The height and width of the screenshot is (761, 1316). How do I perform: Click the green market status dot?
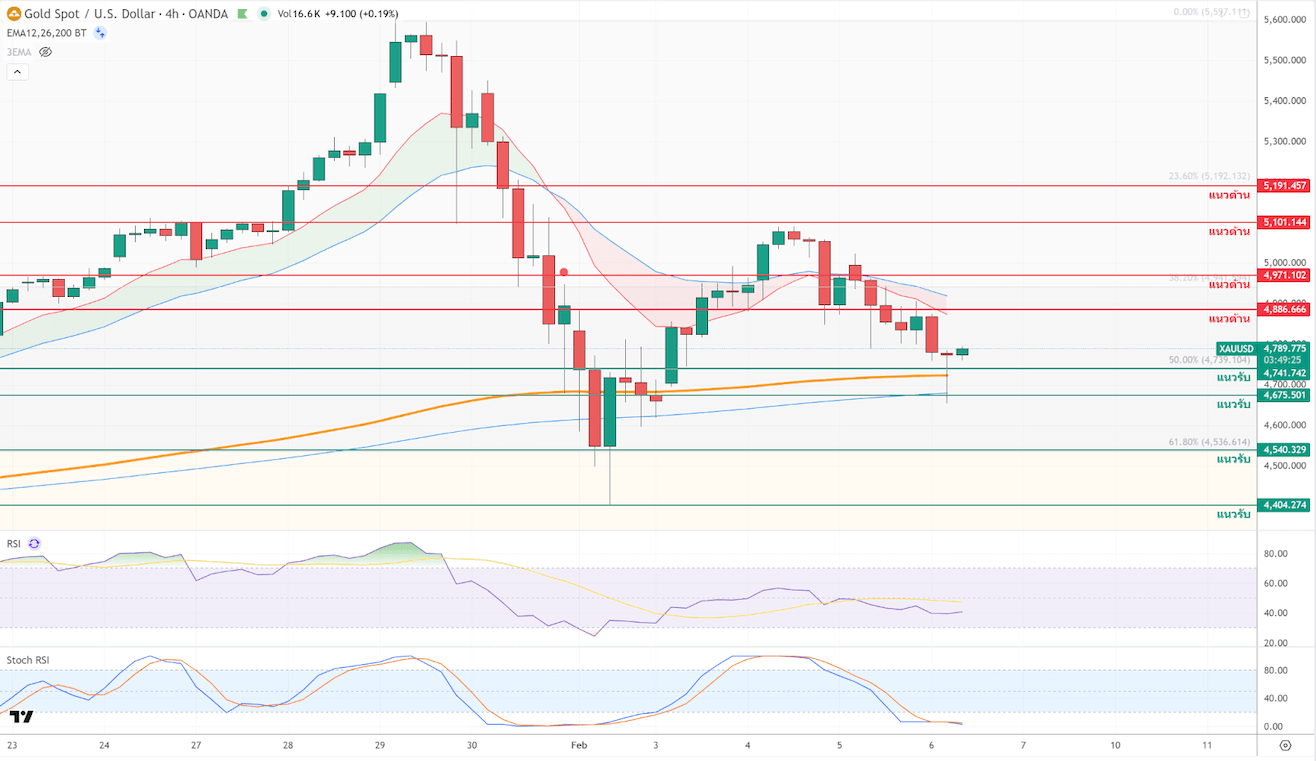[x=263, y=14]
